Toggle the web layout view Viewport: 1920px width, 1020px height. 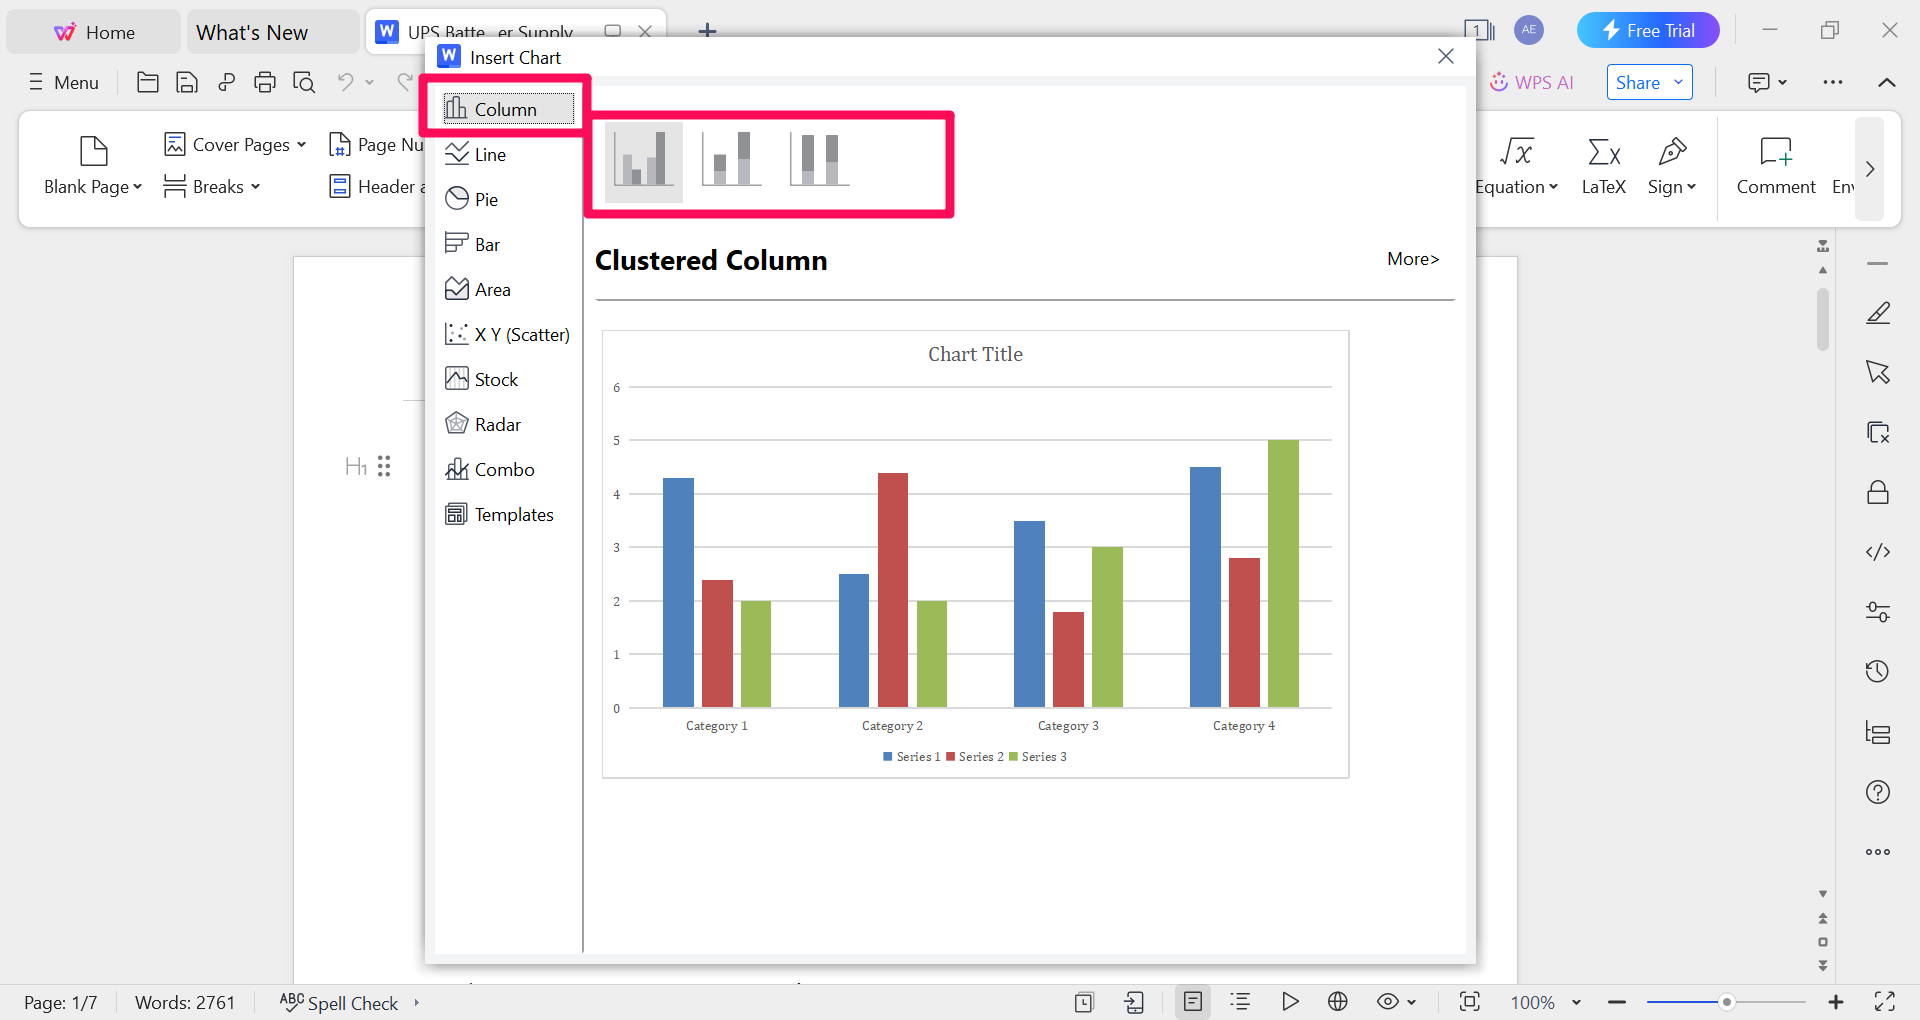[x=1338, y=1002]
